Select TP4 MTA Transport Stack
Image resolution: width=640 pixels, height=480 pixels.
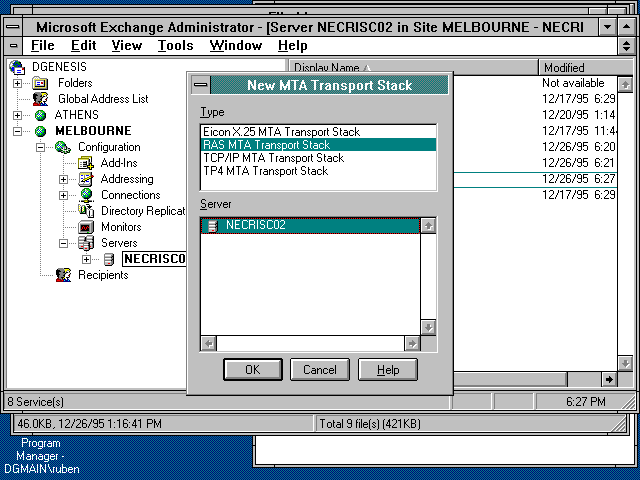[x=318, y=171]
